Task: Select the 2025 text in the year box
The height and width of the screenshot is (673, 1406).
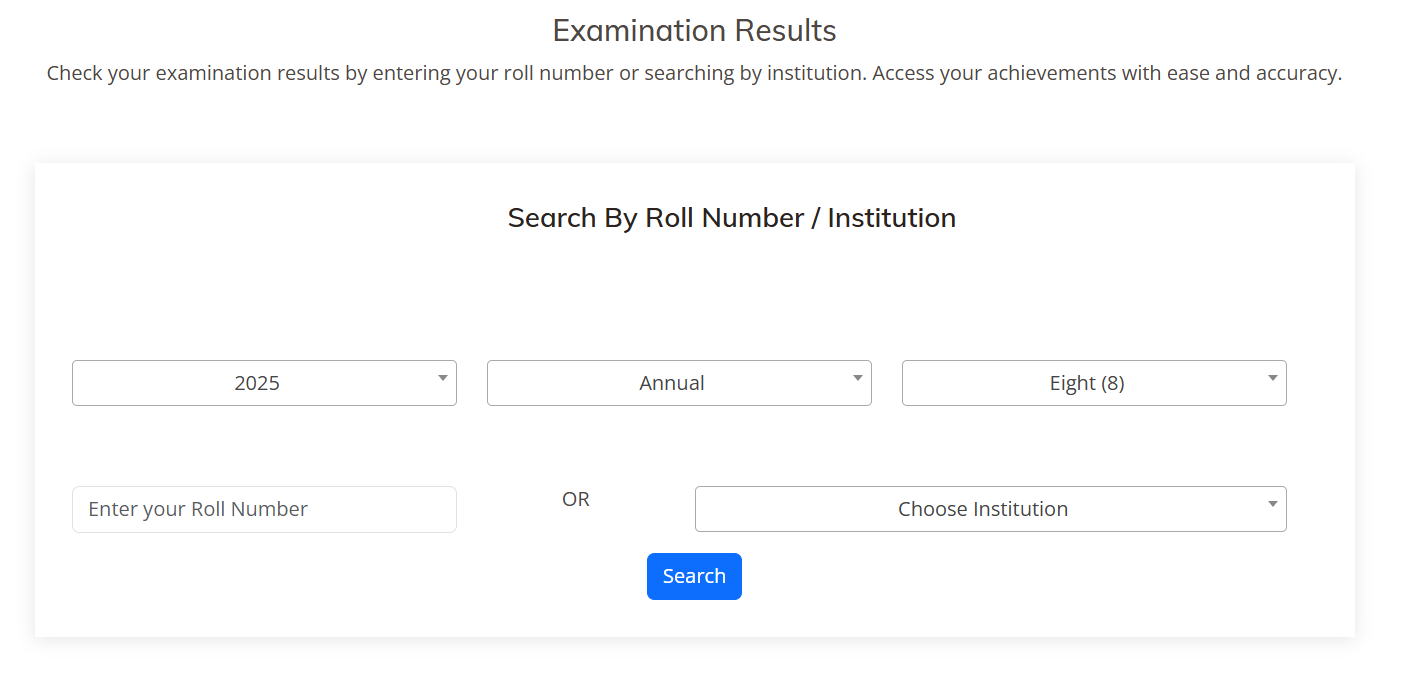Action: (x=257, y=383)
